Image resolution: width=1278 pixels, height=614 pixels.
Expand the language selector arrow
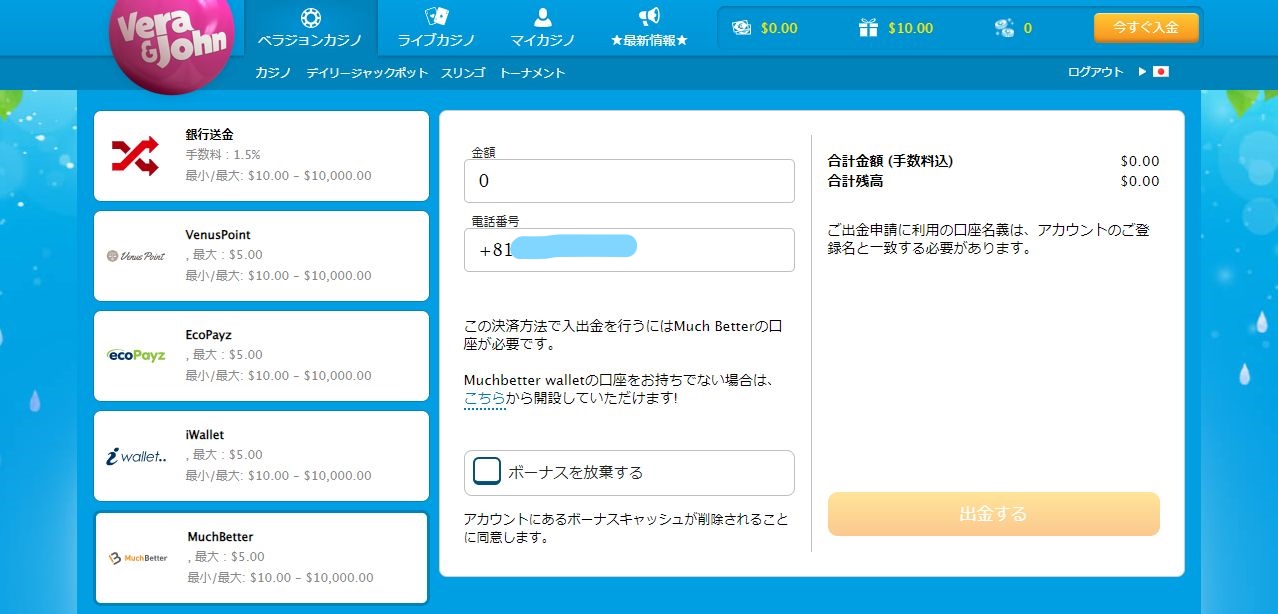pos(1141,72)
